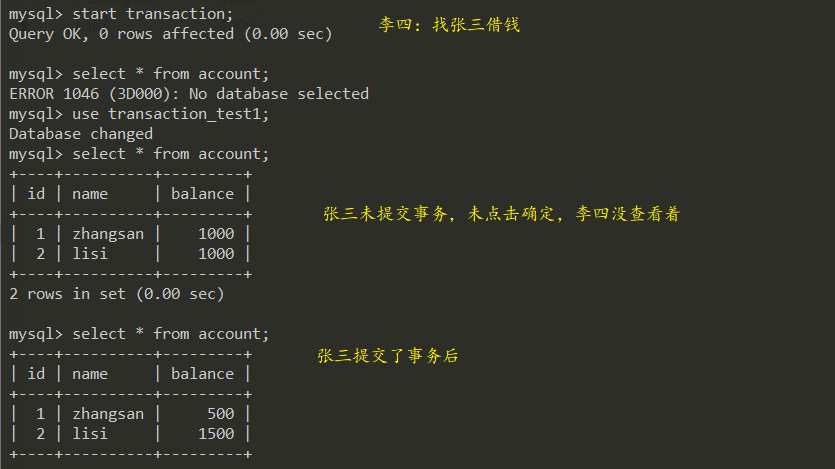
Task: Click the 'balance' header in second table
Action: coord(202,374)
